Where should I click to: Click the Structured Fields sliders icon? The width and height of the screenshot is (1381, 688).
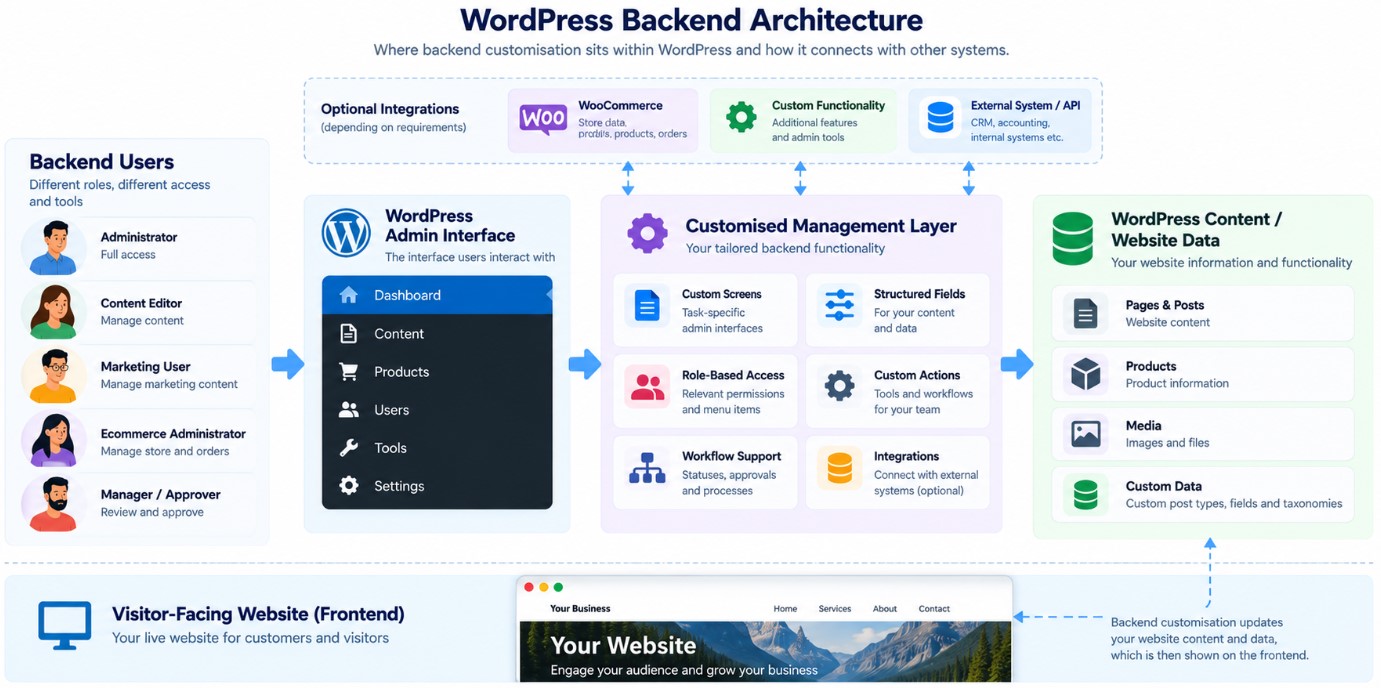(x=839, y=305)
